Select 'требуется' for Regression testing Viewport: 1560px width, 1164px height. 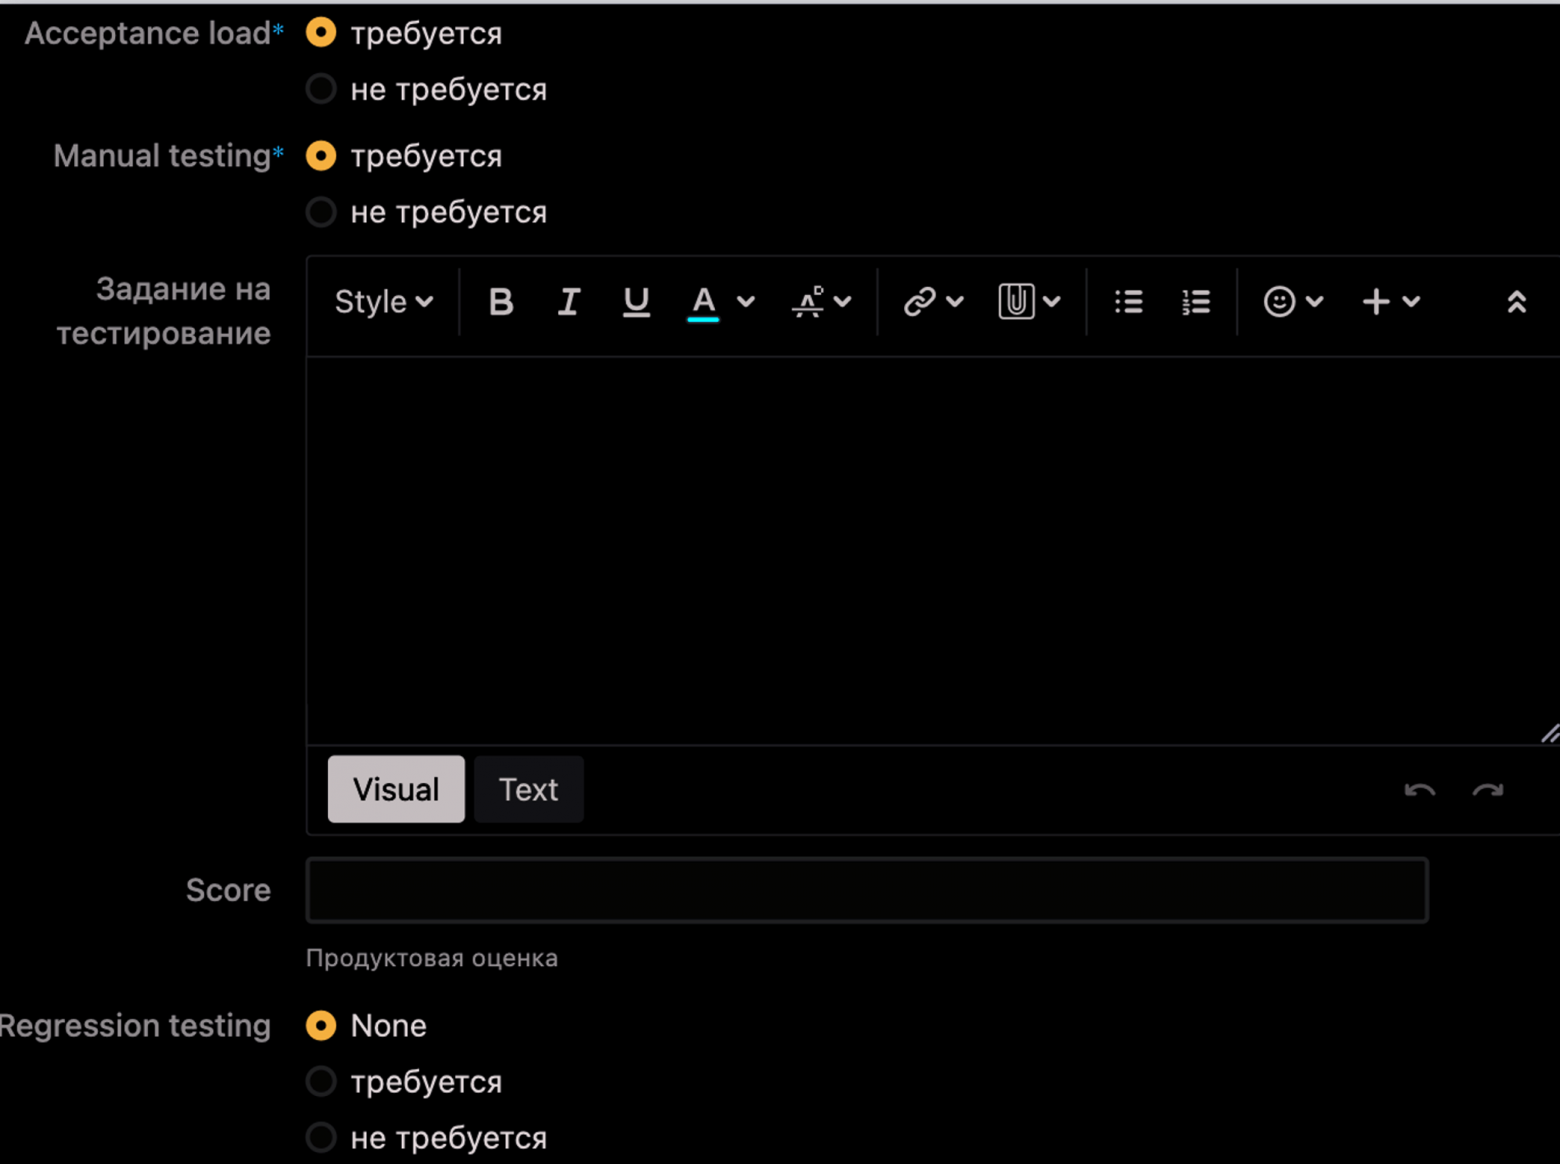click(x=321, y=1082)
